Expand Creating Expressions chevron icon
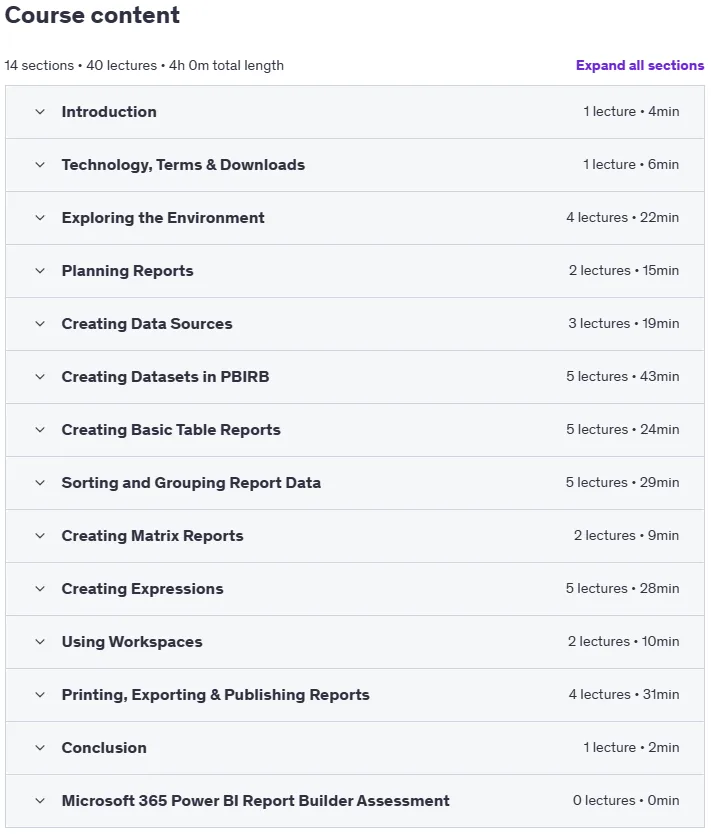Screen dimensions: 711x834 [x=40, y=589]
